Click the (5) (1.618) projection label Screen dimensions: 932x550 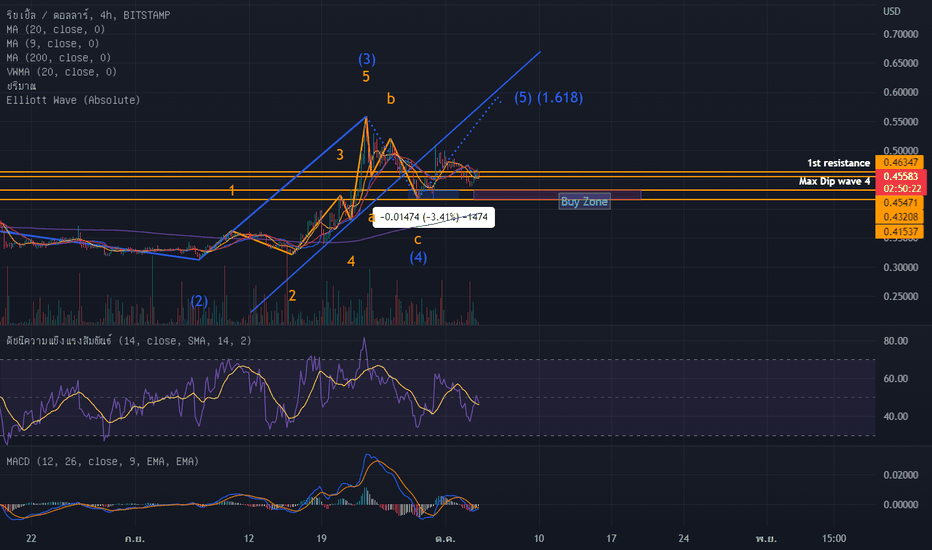pyautogui.click(x=549, y=98)
